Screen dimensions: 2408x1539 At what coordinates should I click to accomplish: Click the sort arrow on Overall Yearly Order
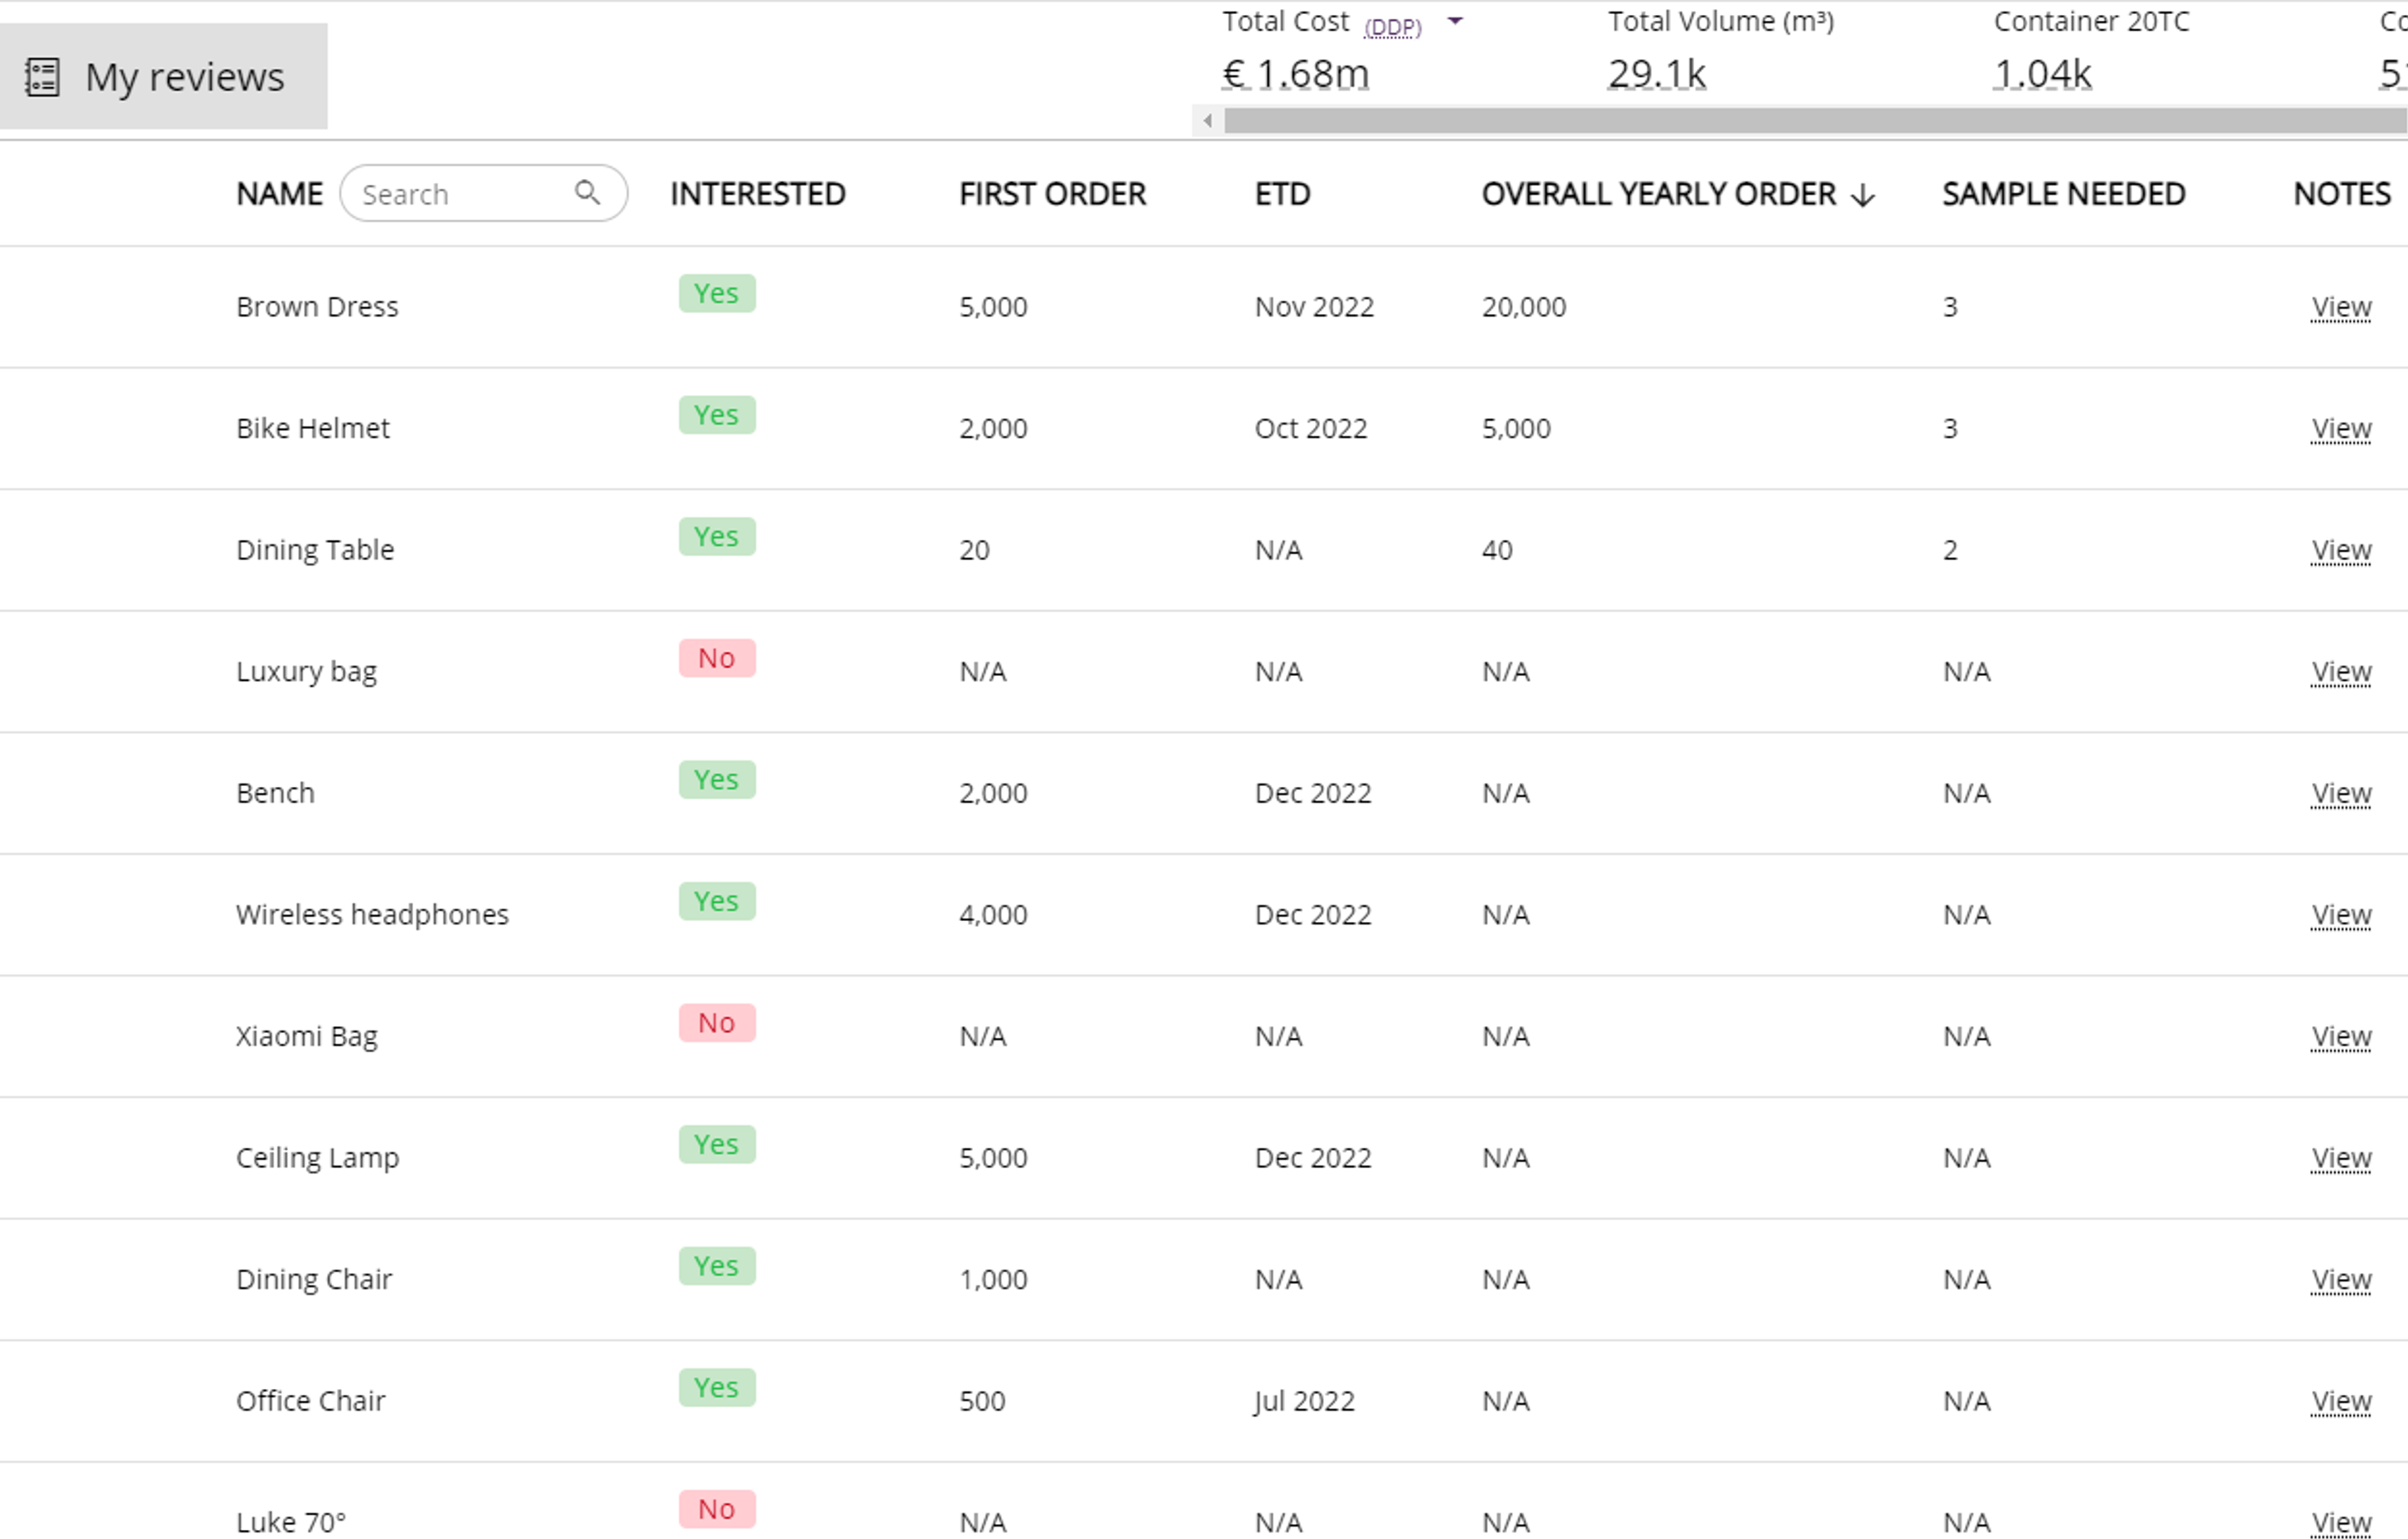[1863, 195]
